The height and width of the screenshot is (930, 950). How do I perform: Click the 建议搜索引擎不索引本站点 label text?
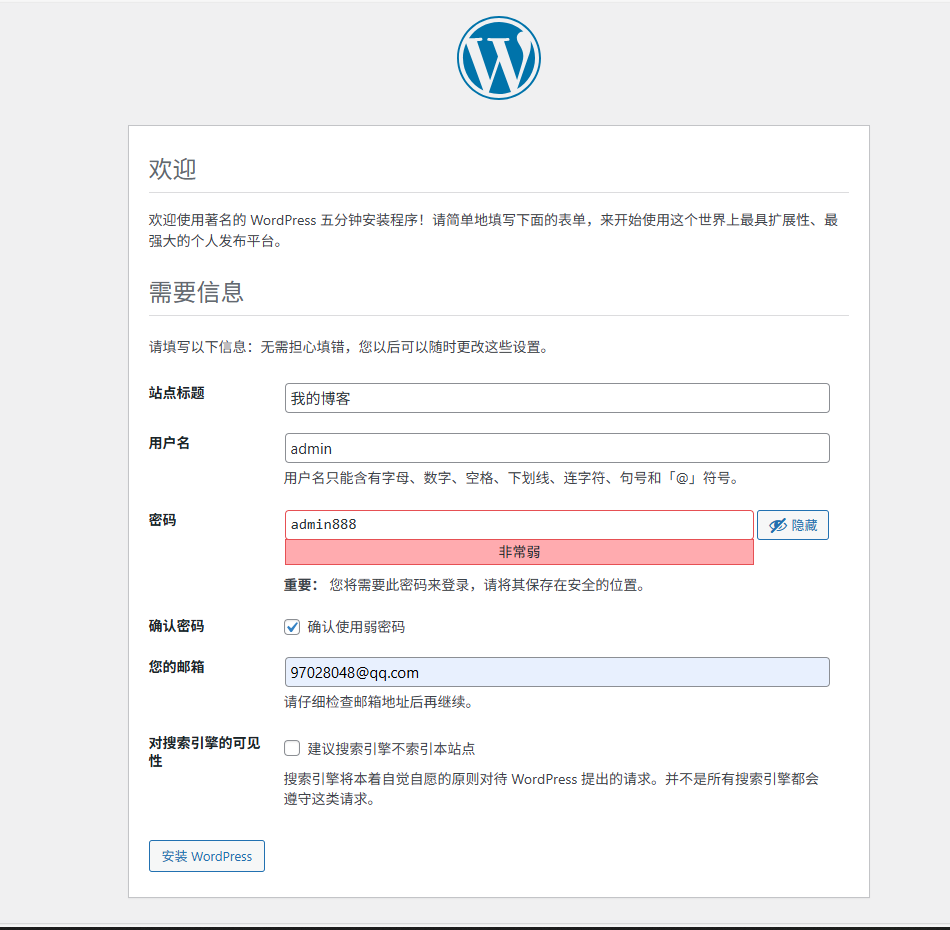click(391, 748)
